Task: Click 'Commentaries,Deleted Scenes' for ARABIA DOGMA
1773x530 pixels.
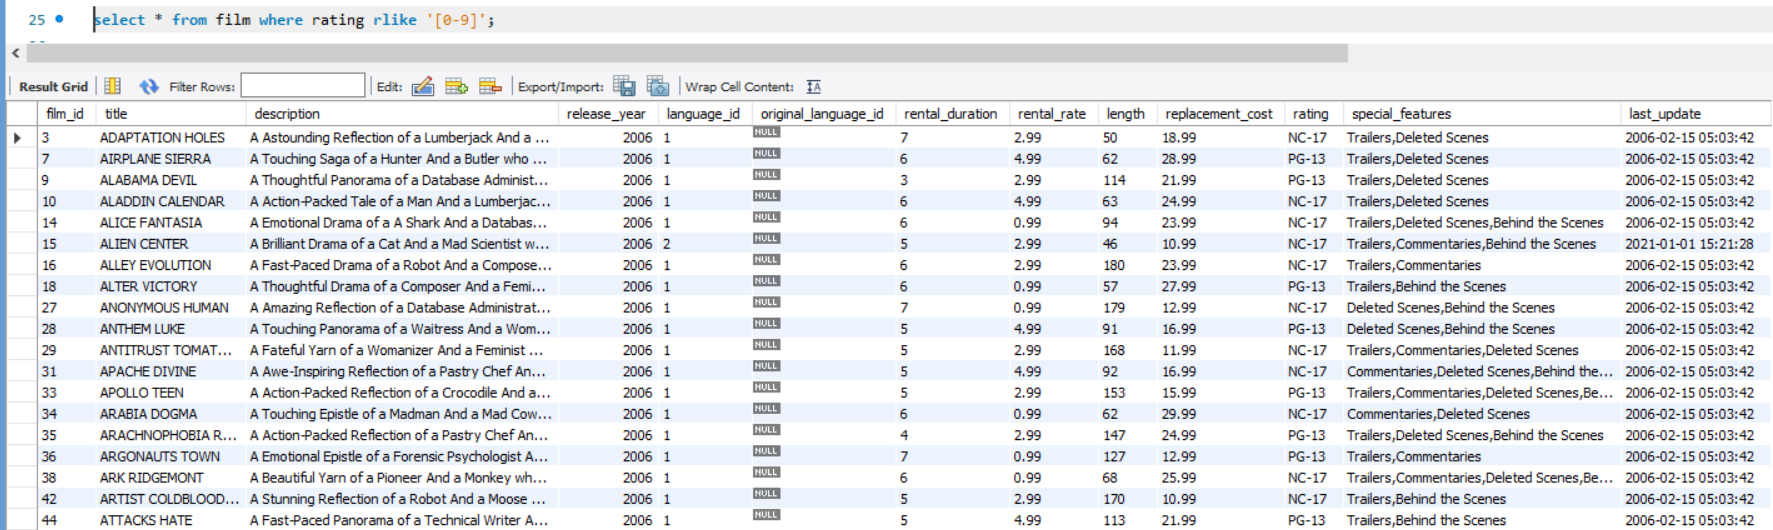Action: tap(1481, 414)
